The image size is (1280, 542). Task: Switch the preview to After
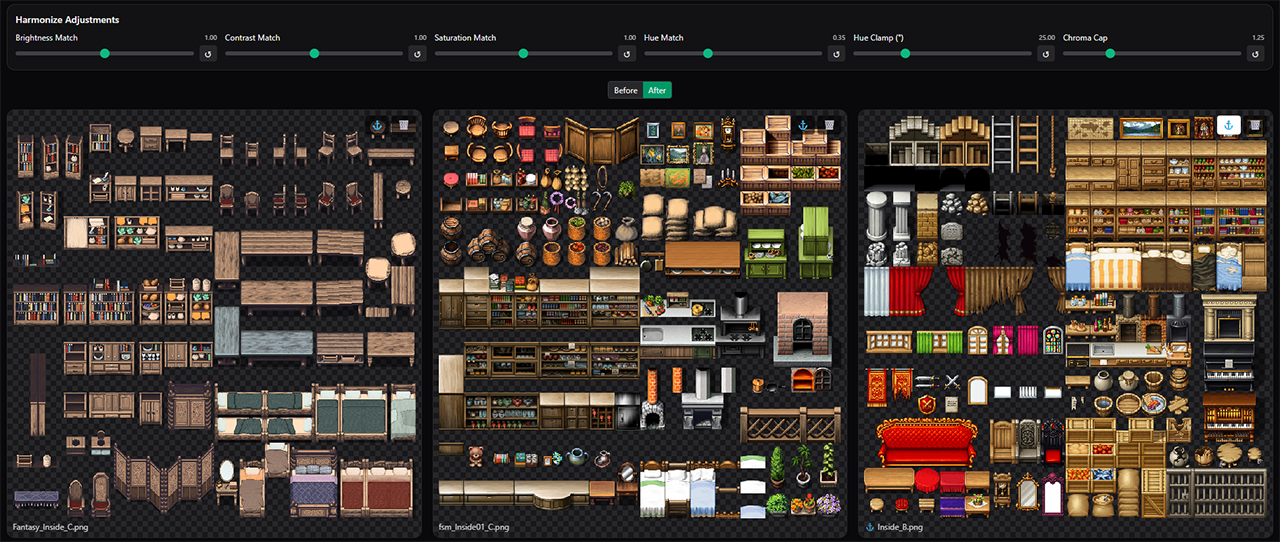[x=657, y=90]
